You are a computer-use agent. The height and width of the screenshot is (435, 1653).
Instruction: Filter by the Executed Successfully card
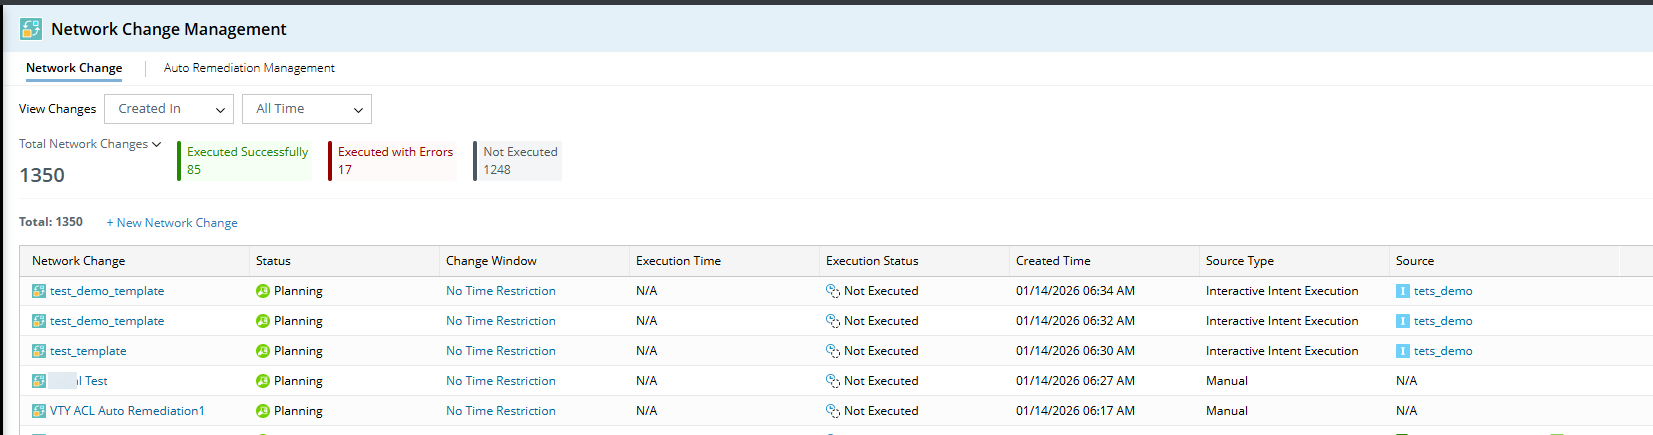[x=246, y=161]
